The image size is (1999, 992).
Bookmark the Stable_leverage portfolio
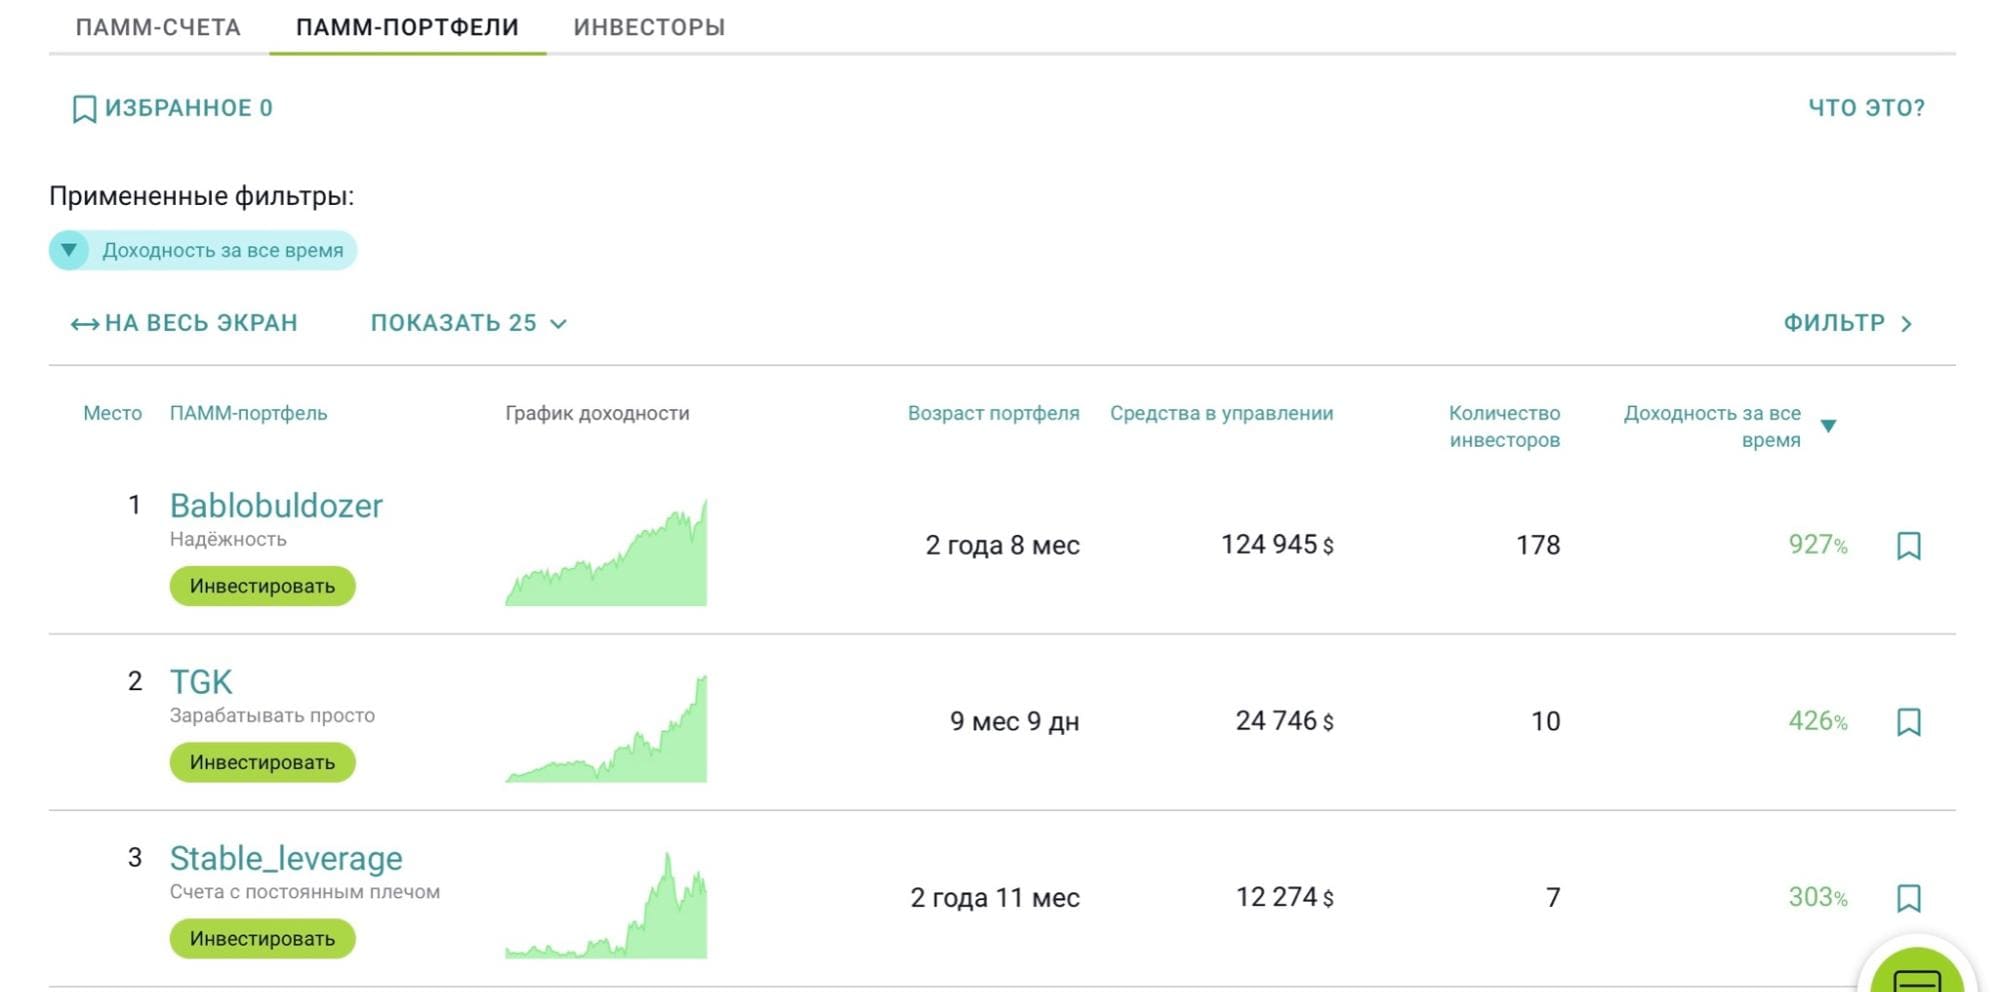tap(1908, 897)
